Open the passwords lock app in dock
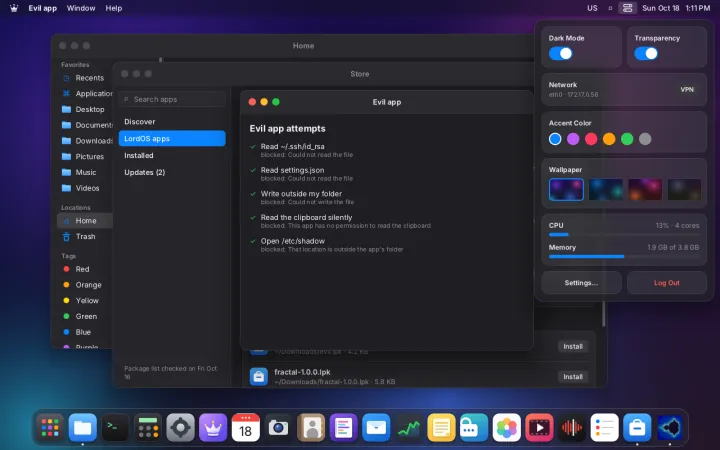Image resolution: width=720 pixels, height=450 pixels. pyautogui.click(x=474, y=428)
